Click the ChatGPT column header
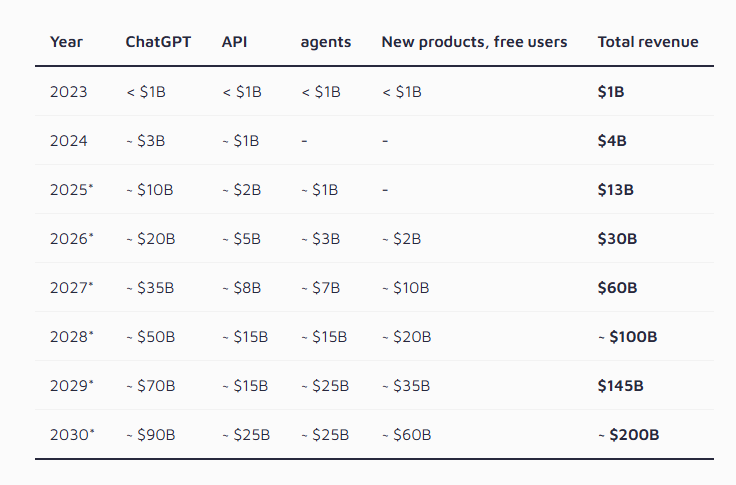Viewport: 736px width, 485px height. (x=160, y=42)
